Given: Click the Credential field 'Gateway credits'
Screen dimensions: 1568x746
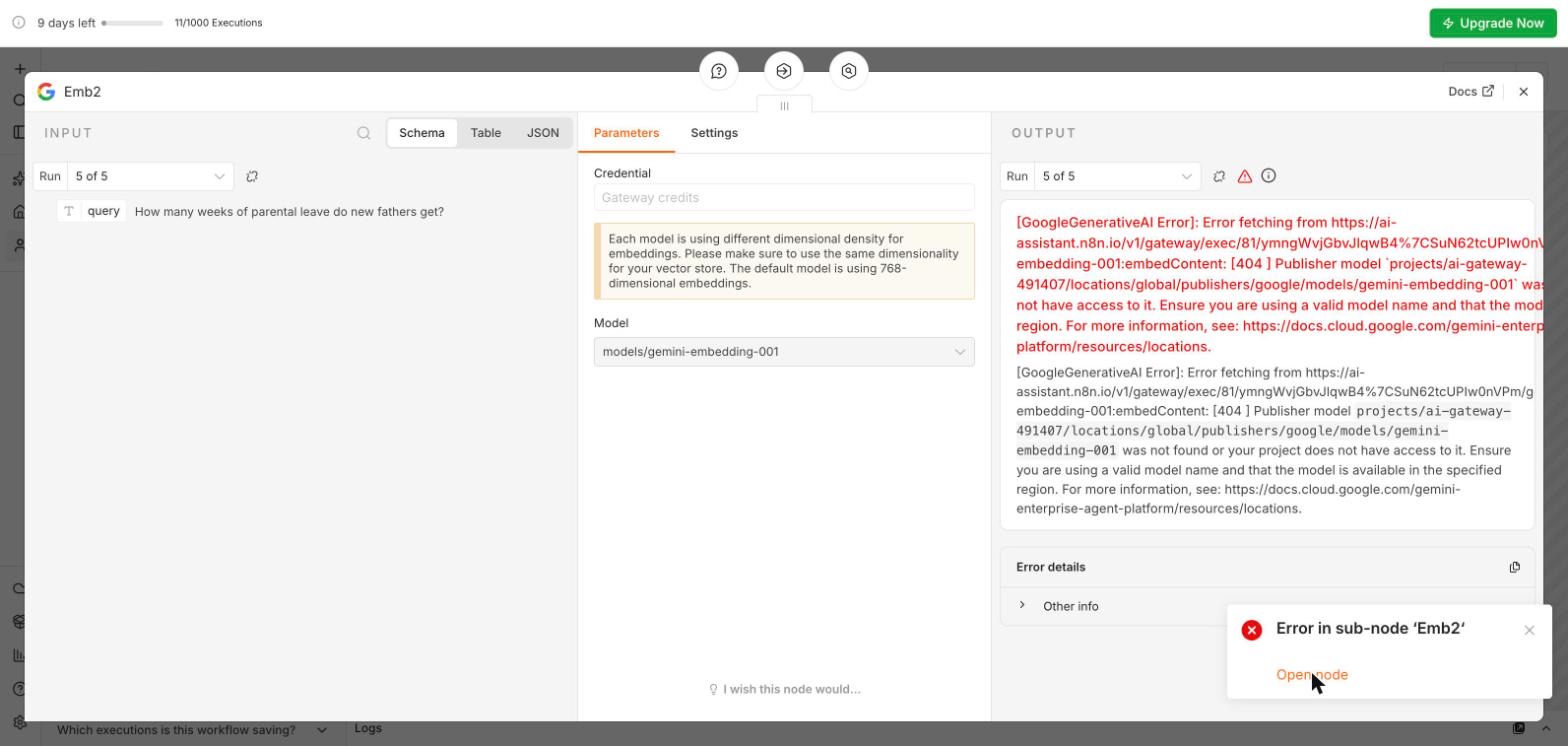Looking at the screenshot, I should point(784,197).
